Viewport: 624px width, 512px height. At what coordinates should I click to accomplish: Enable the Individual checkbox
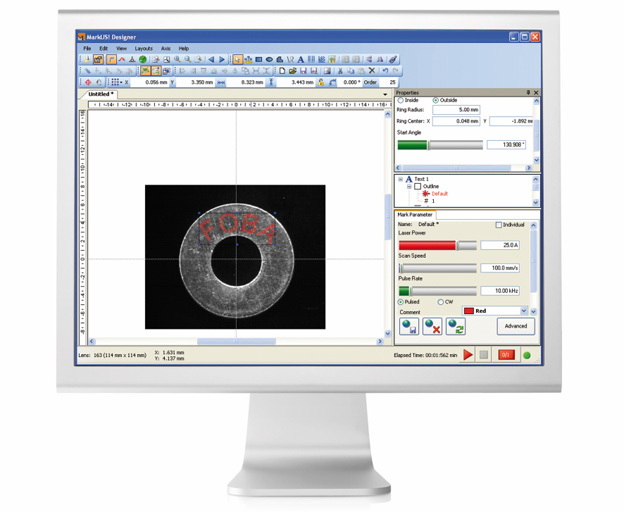coord(499,225)
